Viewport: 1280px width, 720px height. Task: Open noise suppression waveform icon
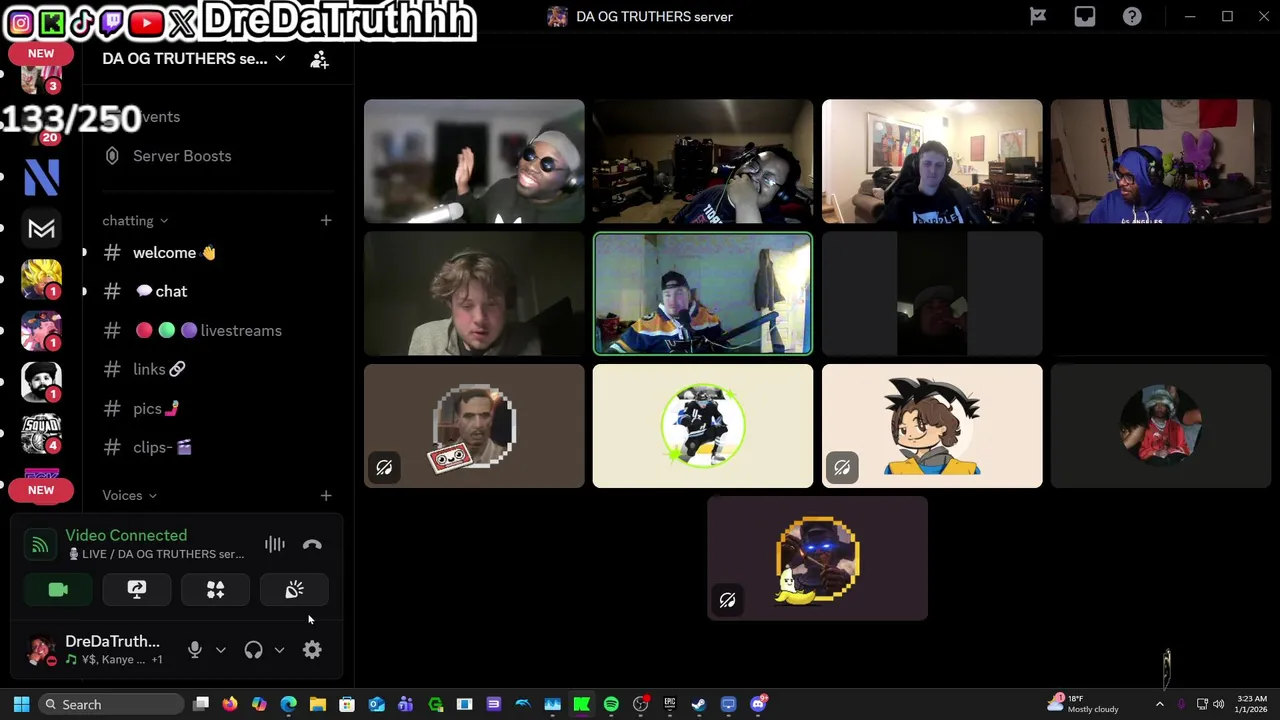274,545
